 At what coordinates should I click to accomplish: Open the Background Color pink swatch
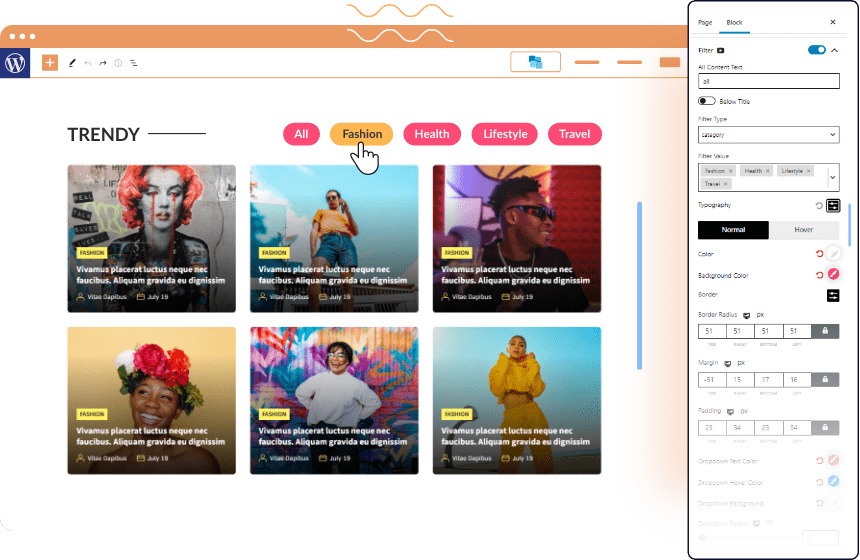pyautogui.click(x=833, y=274)
